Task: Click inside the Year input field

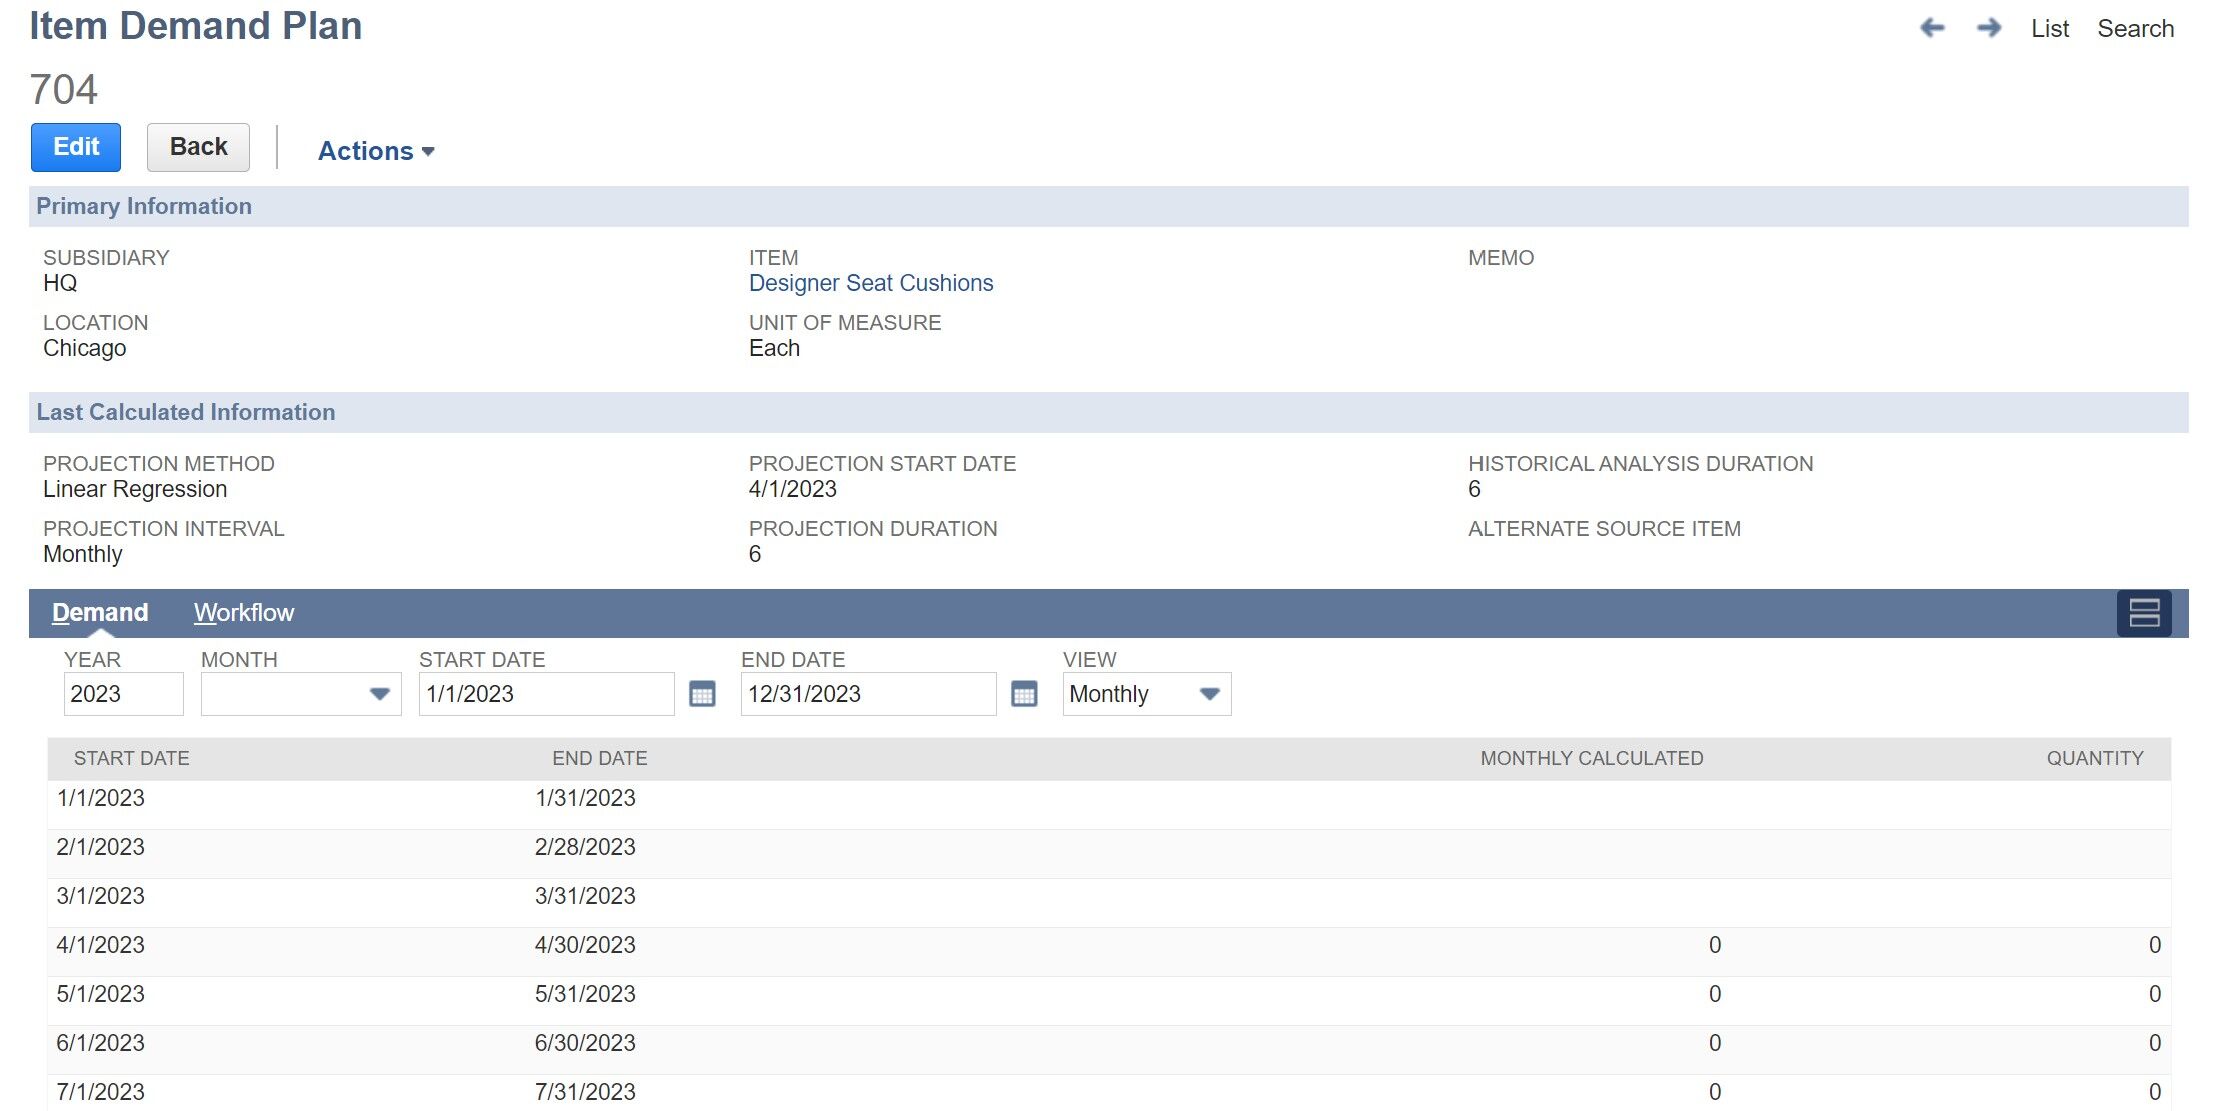Action: (122, 693)
